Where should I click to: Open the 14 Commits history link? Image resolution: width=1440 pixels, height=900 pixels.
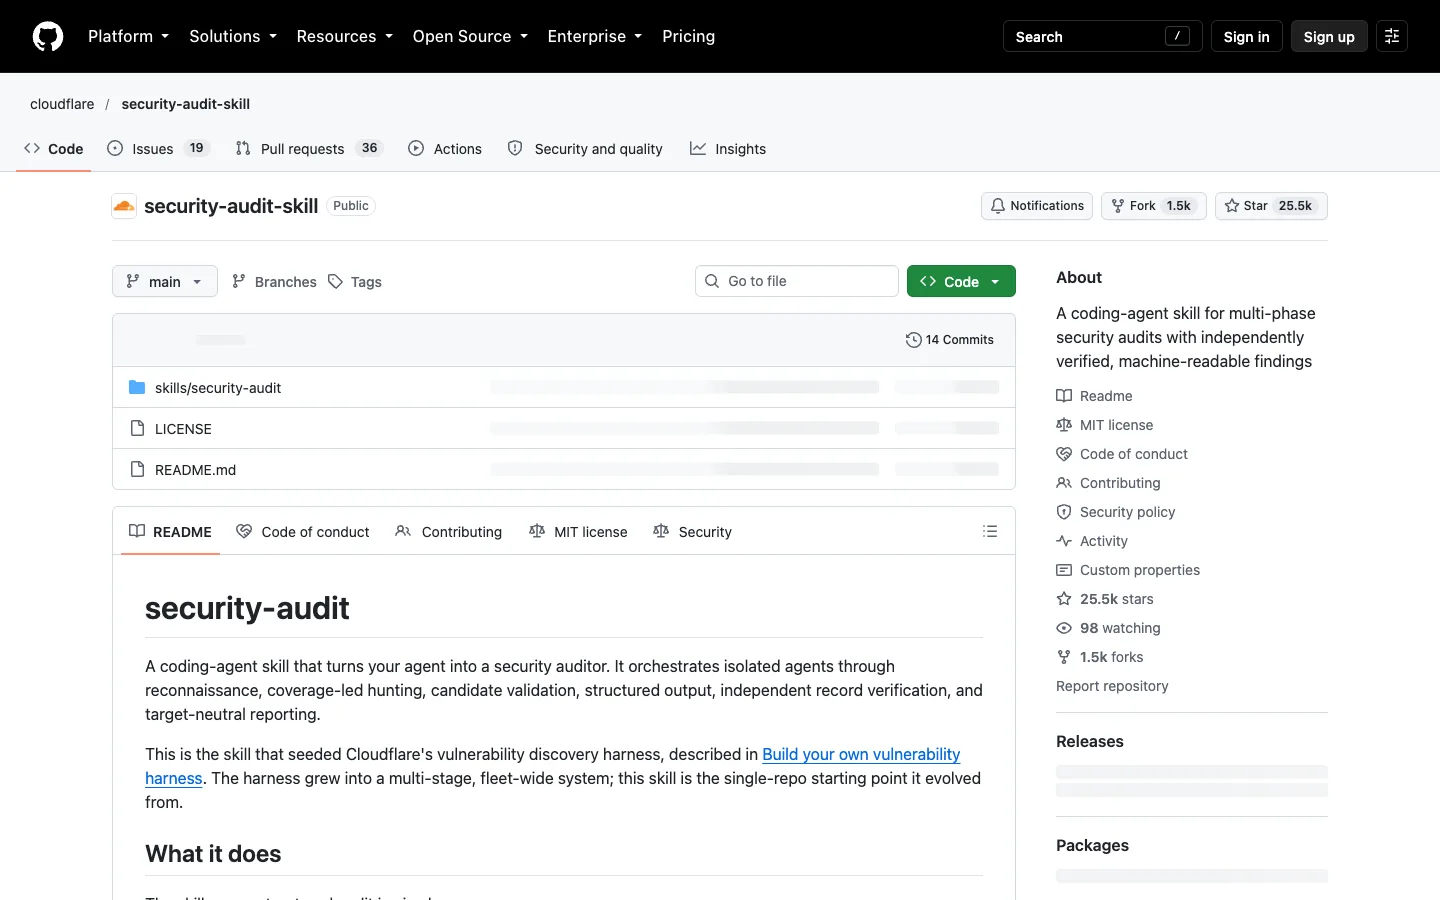[x=950, y=340]
